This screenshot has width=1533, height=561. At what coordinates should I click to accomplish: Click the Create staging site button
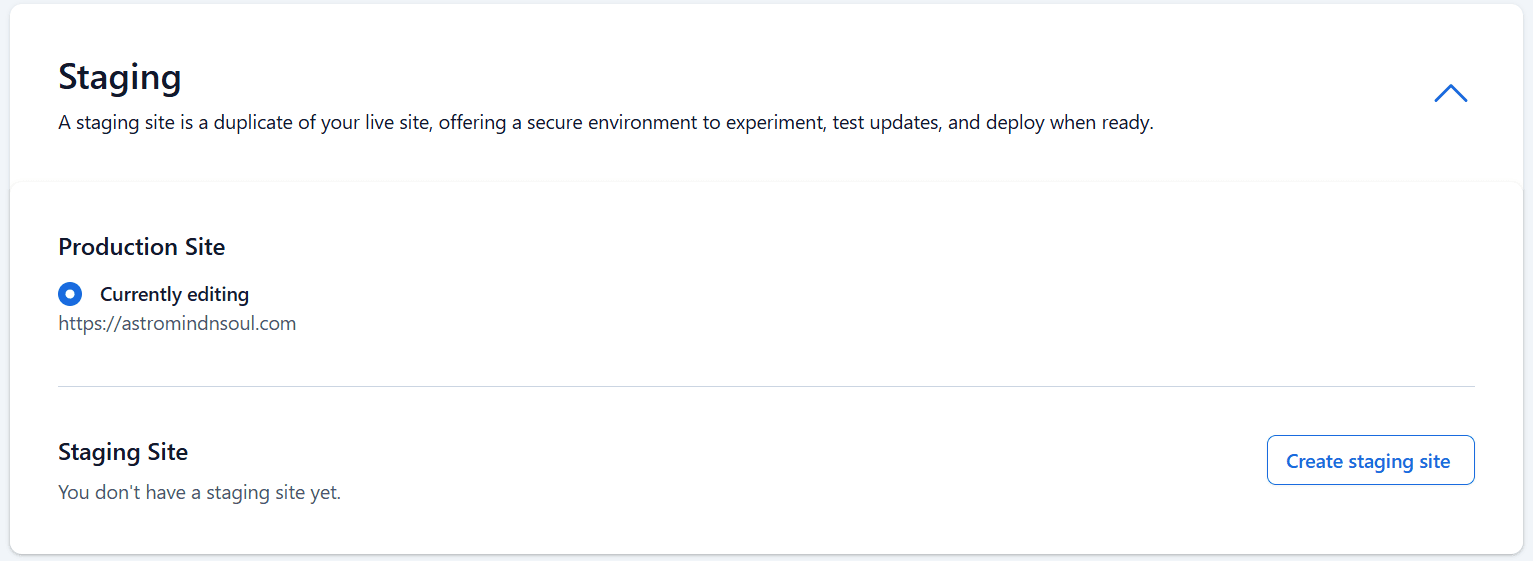coord(1370,460)
